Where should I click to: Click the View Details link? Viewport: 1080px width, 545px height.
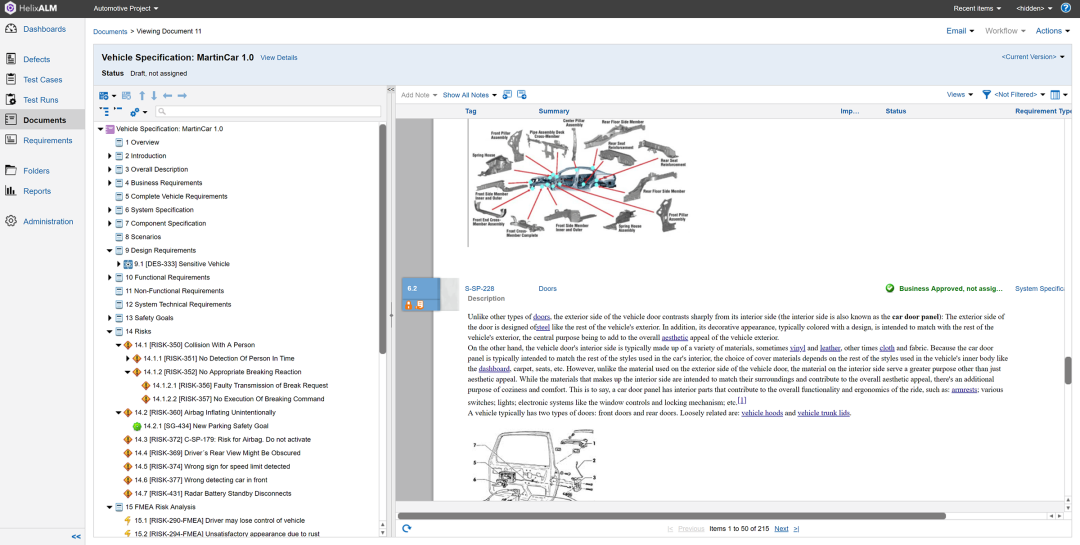coord(279,58)
